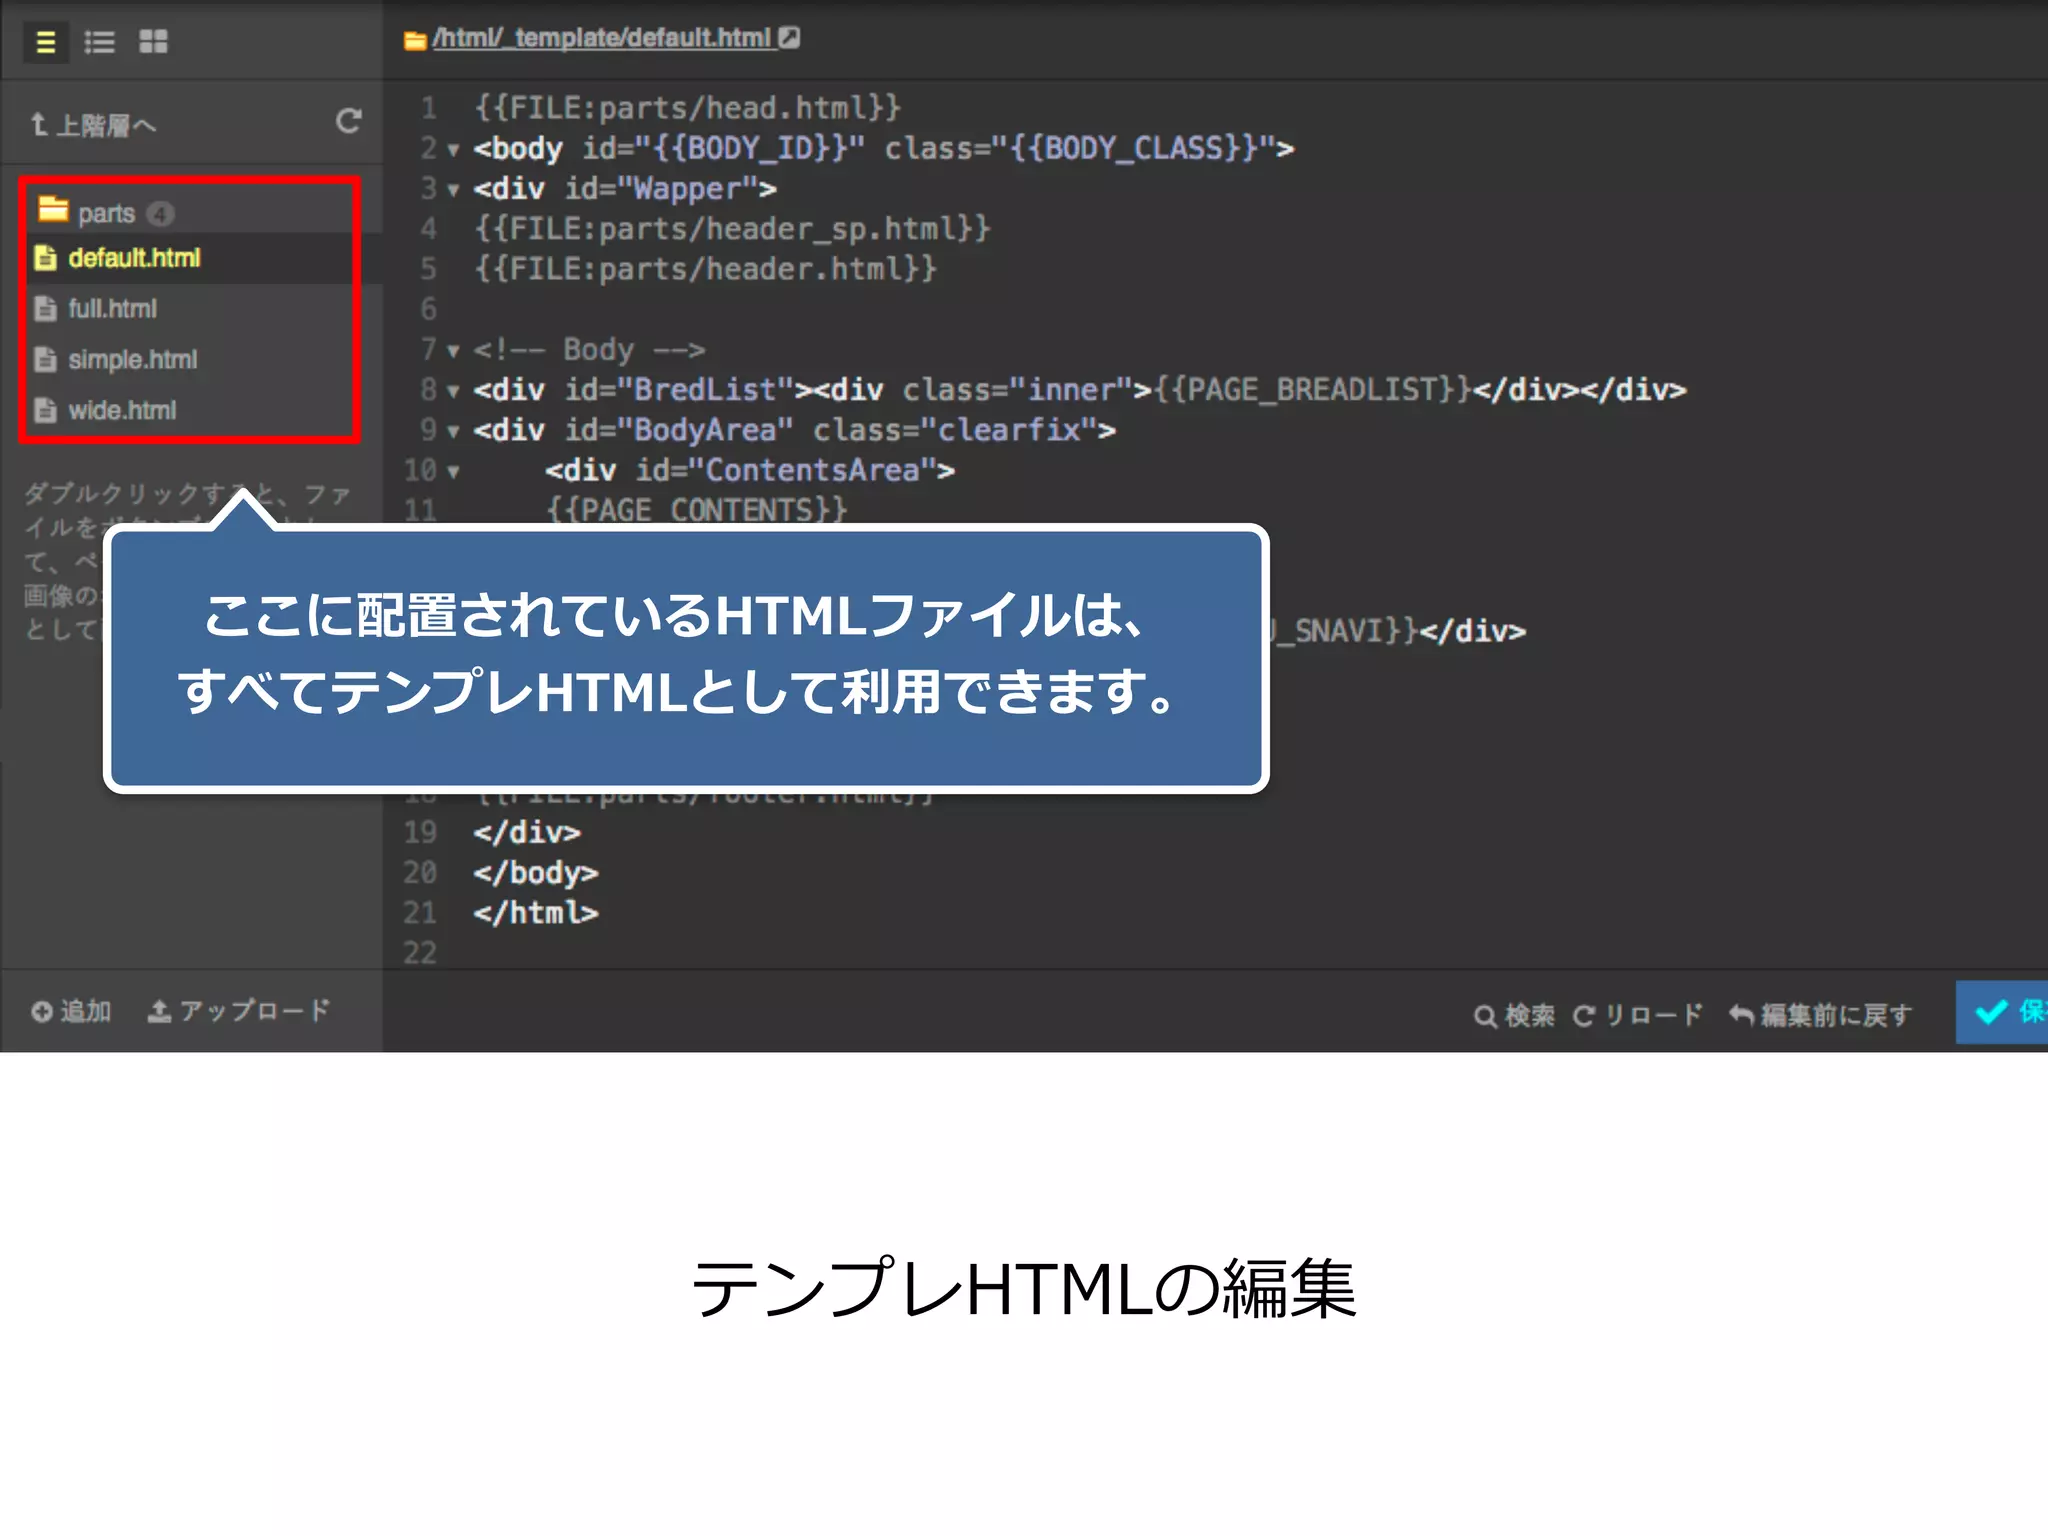This screenshot has height=1536, width=2048.
Task: Open the parts folder
Action: point(106,213)
